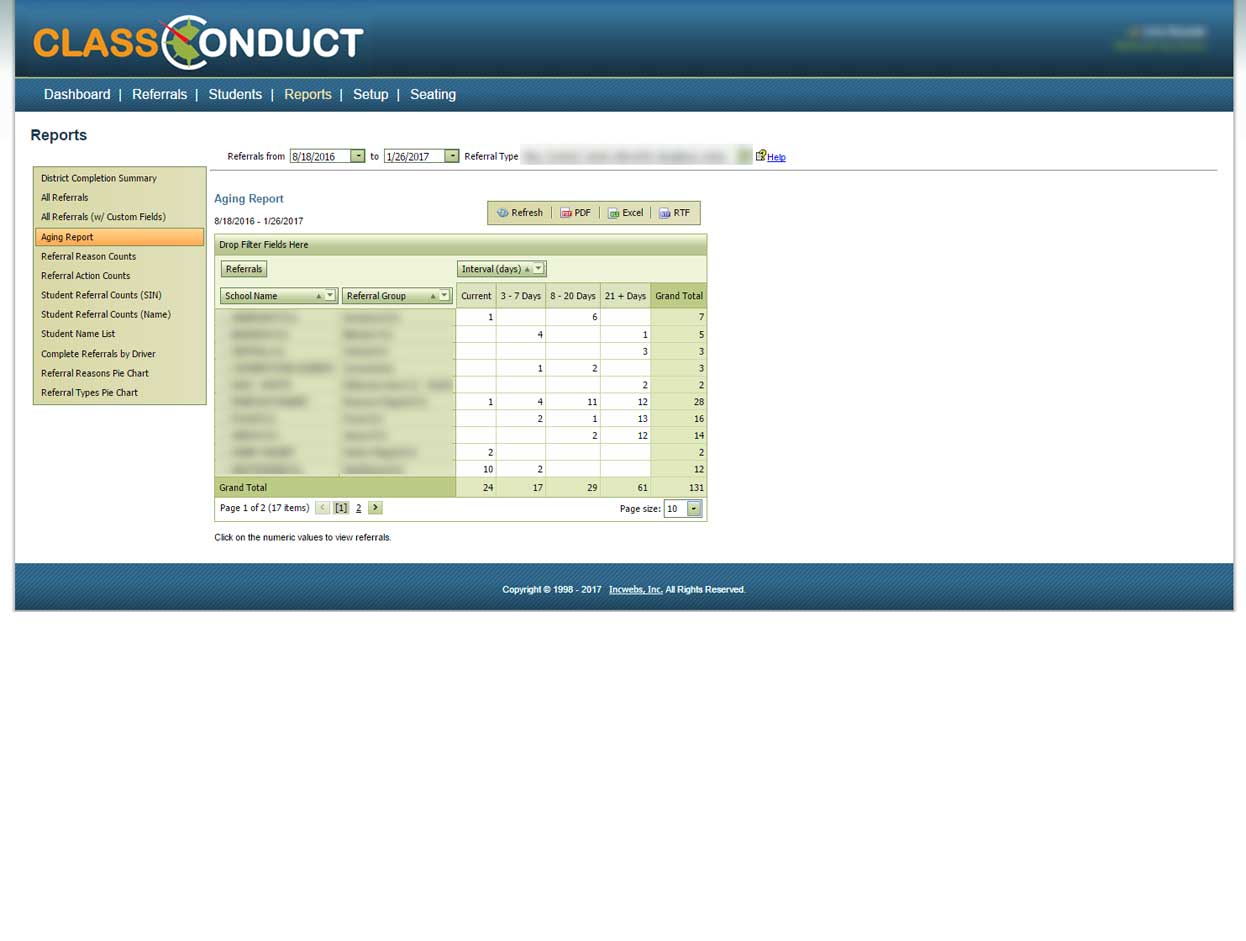
Task: Click into the Referrals from date field
Action: [320, 156]
